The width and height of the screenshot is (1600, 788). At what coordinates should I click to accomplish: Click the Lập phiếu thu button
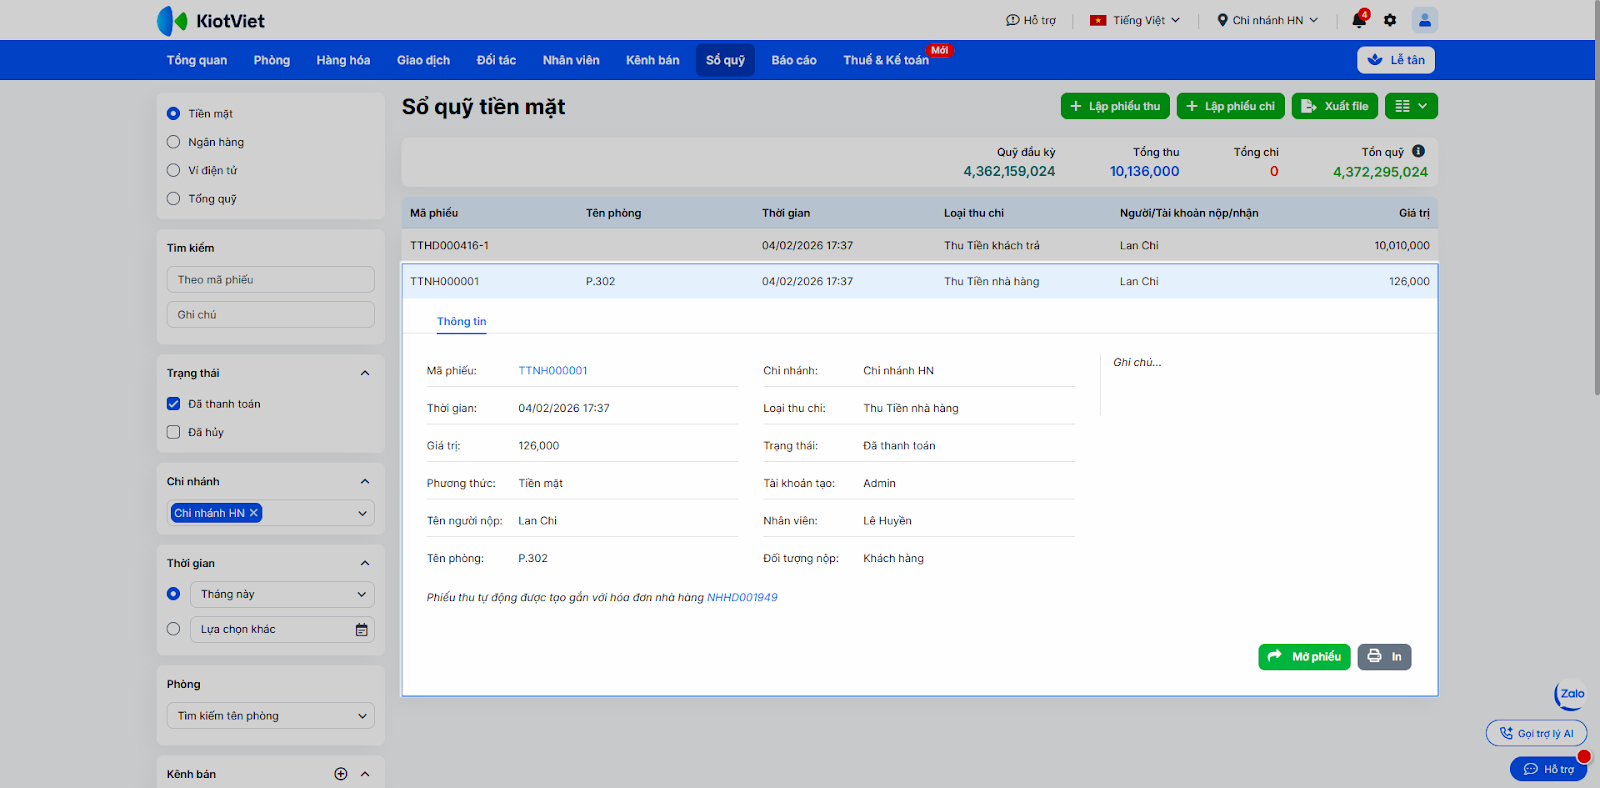pos(1116,106)
